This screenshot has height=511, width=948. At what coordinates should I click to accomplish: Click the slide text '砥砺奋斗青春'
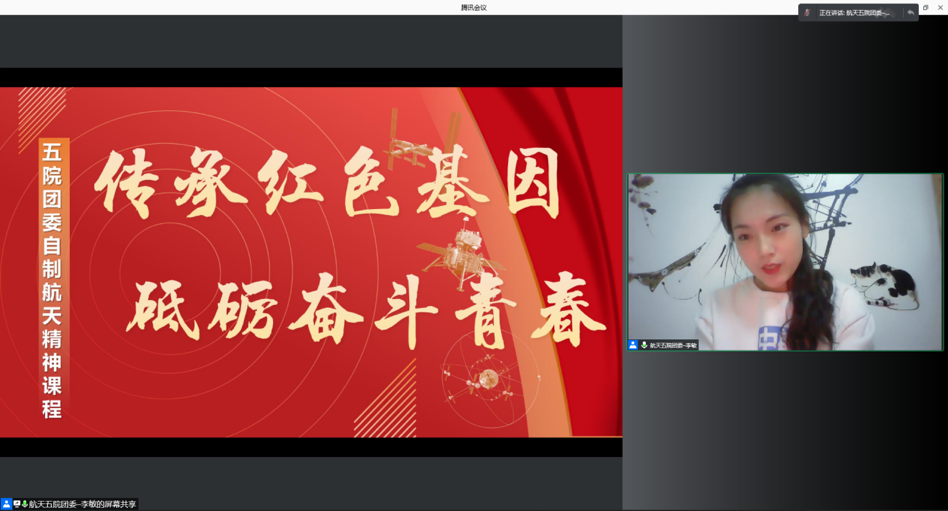pos(367,310)
